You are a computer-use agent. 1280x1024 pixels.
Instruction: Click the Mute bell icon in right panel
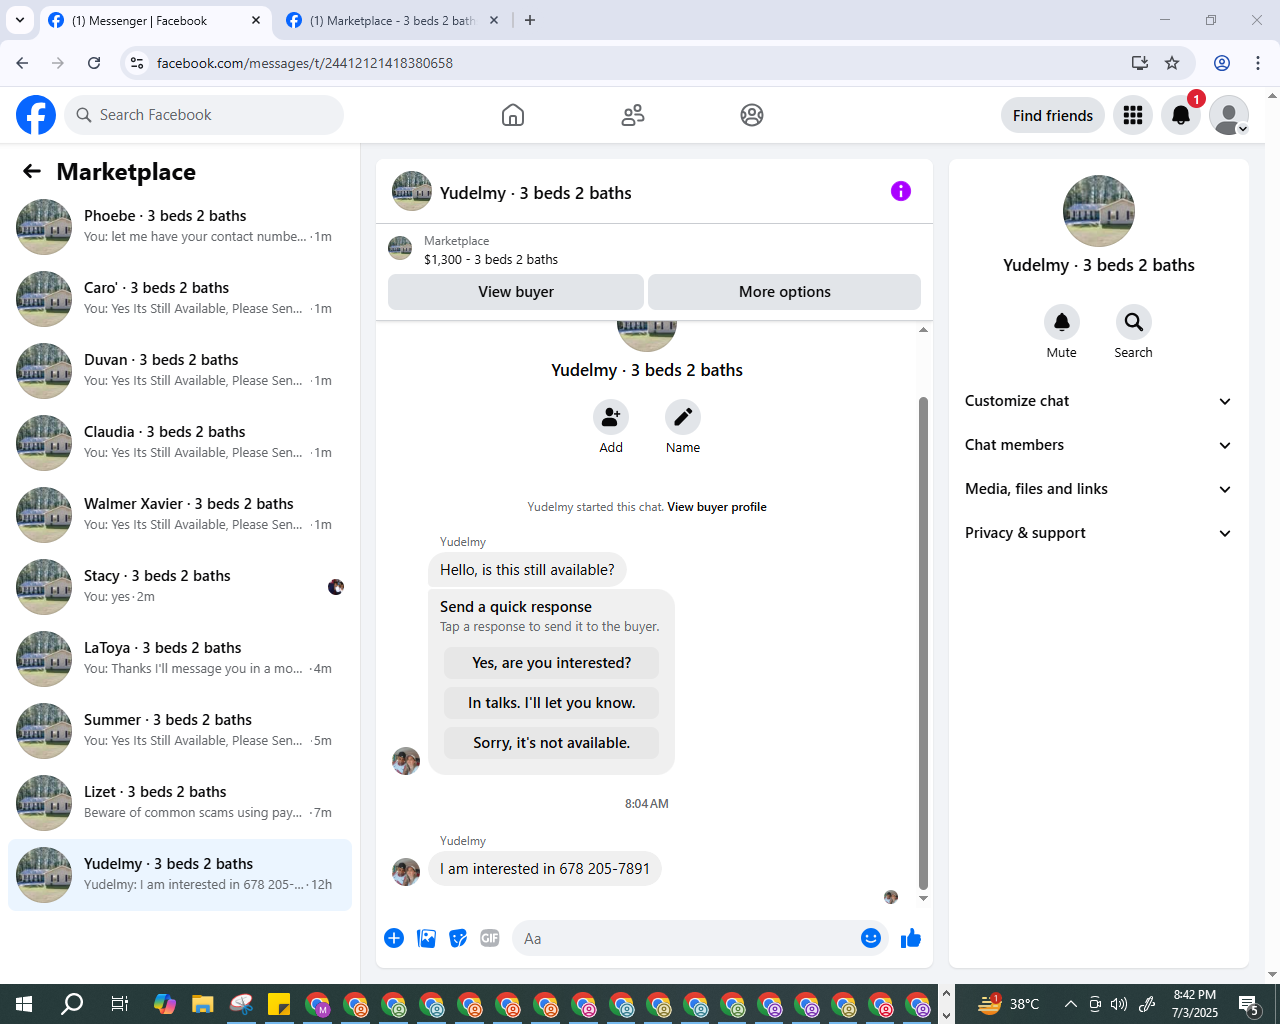pos(1062,322)
